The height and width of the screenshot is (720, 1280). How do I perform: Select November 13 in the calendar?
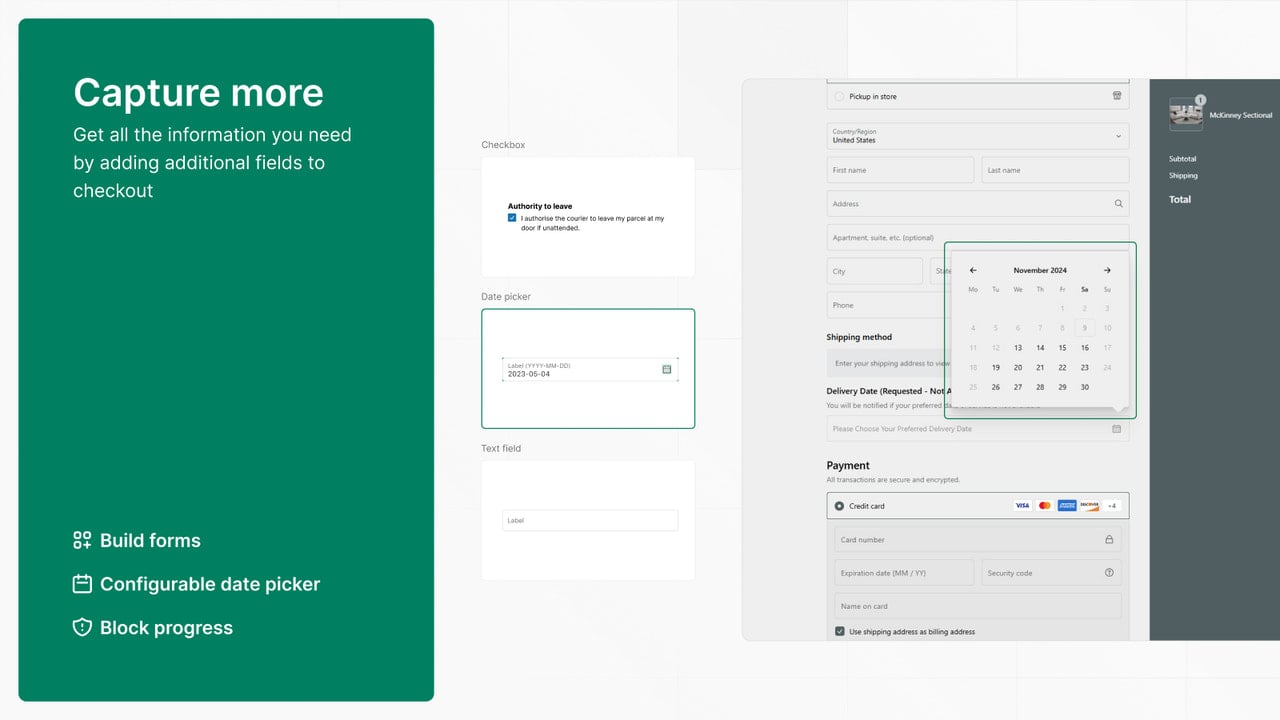pos(1018,348)
